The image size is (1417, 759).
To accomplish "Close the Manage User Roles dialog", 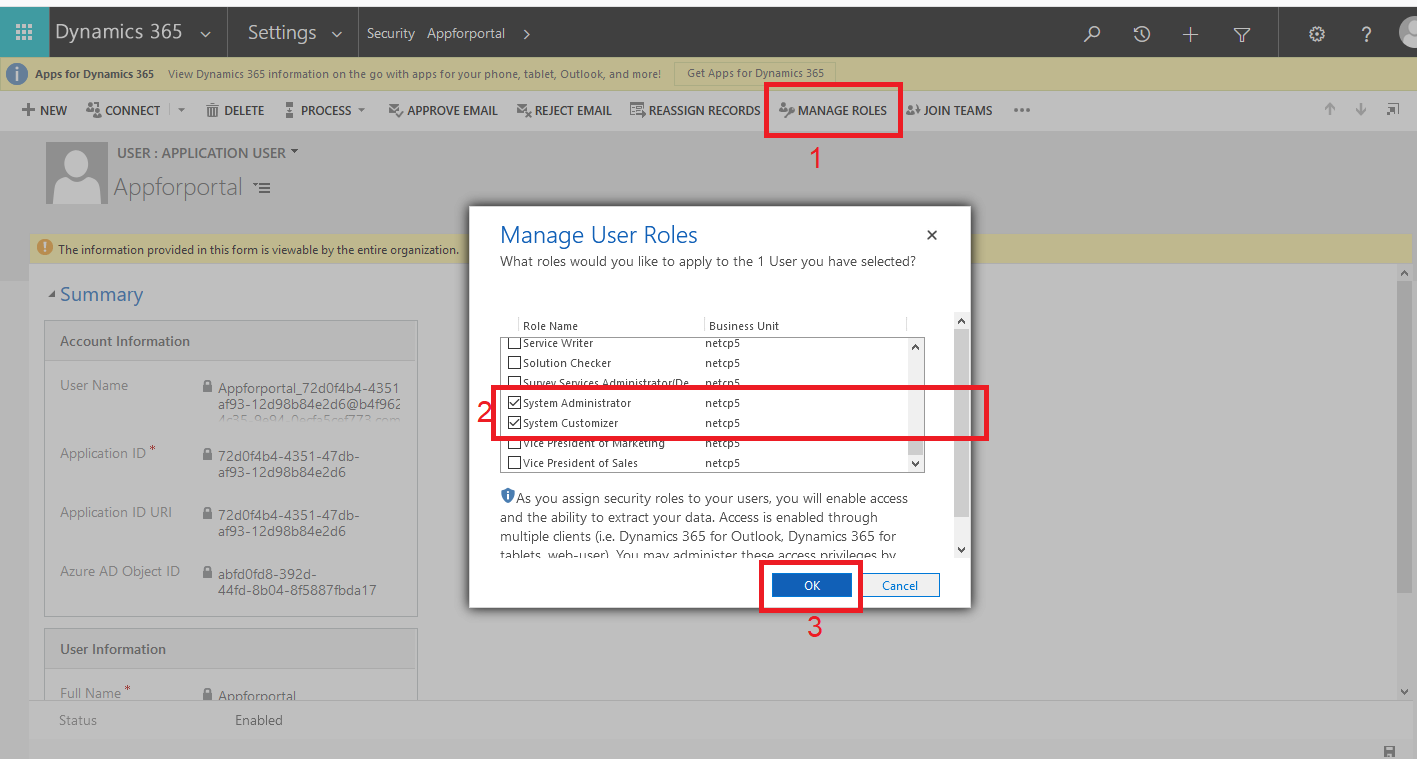I will click(x=932, y=236).
